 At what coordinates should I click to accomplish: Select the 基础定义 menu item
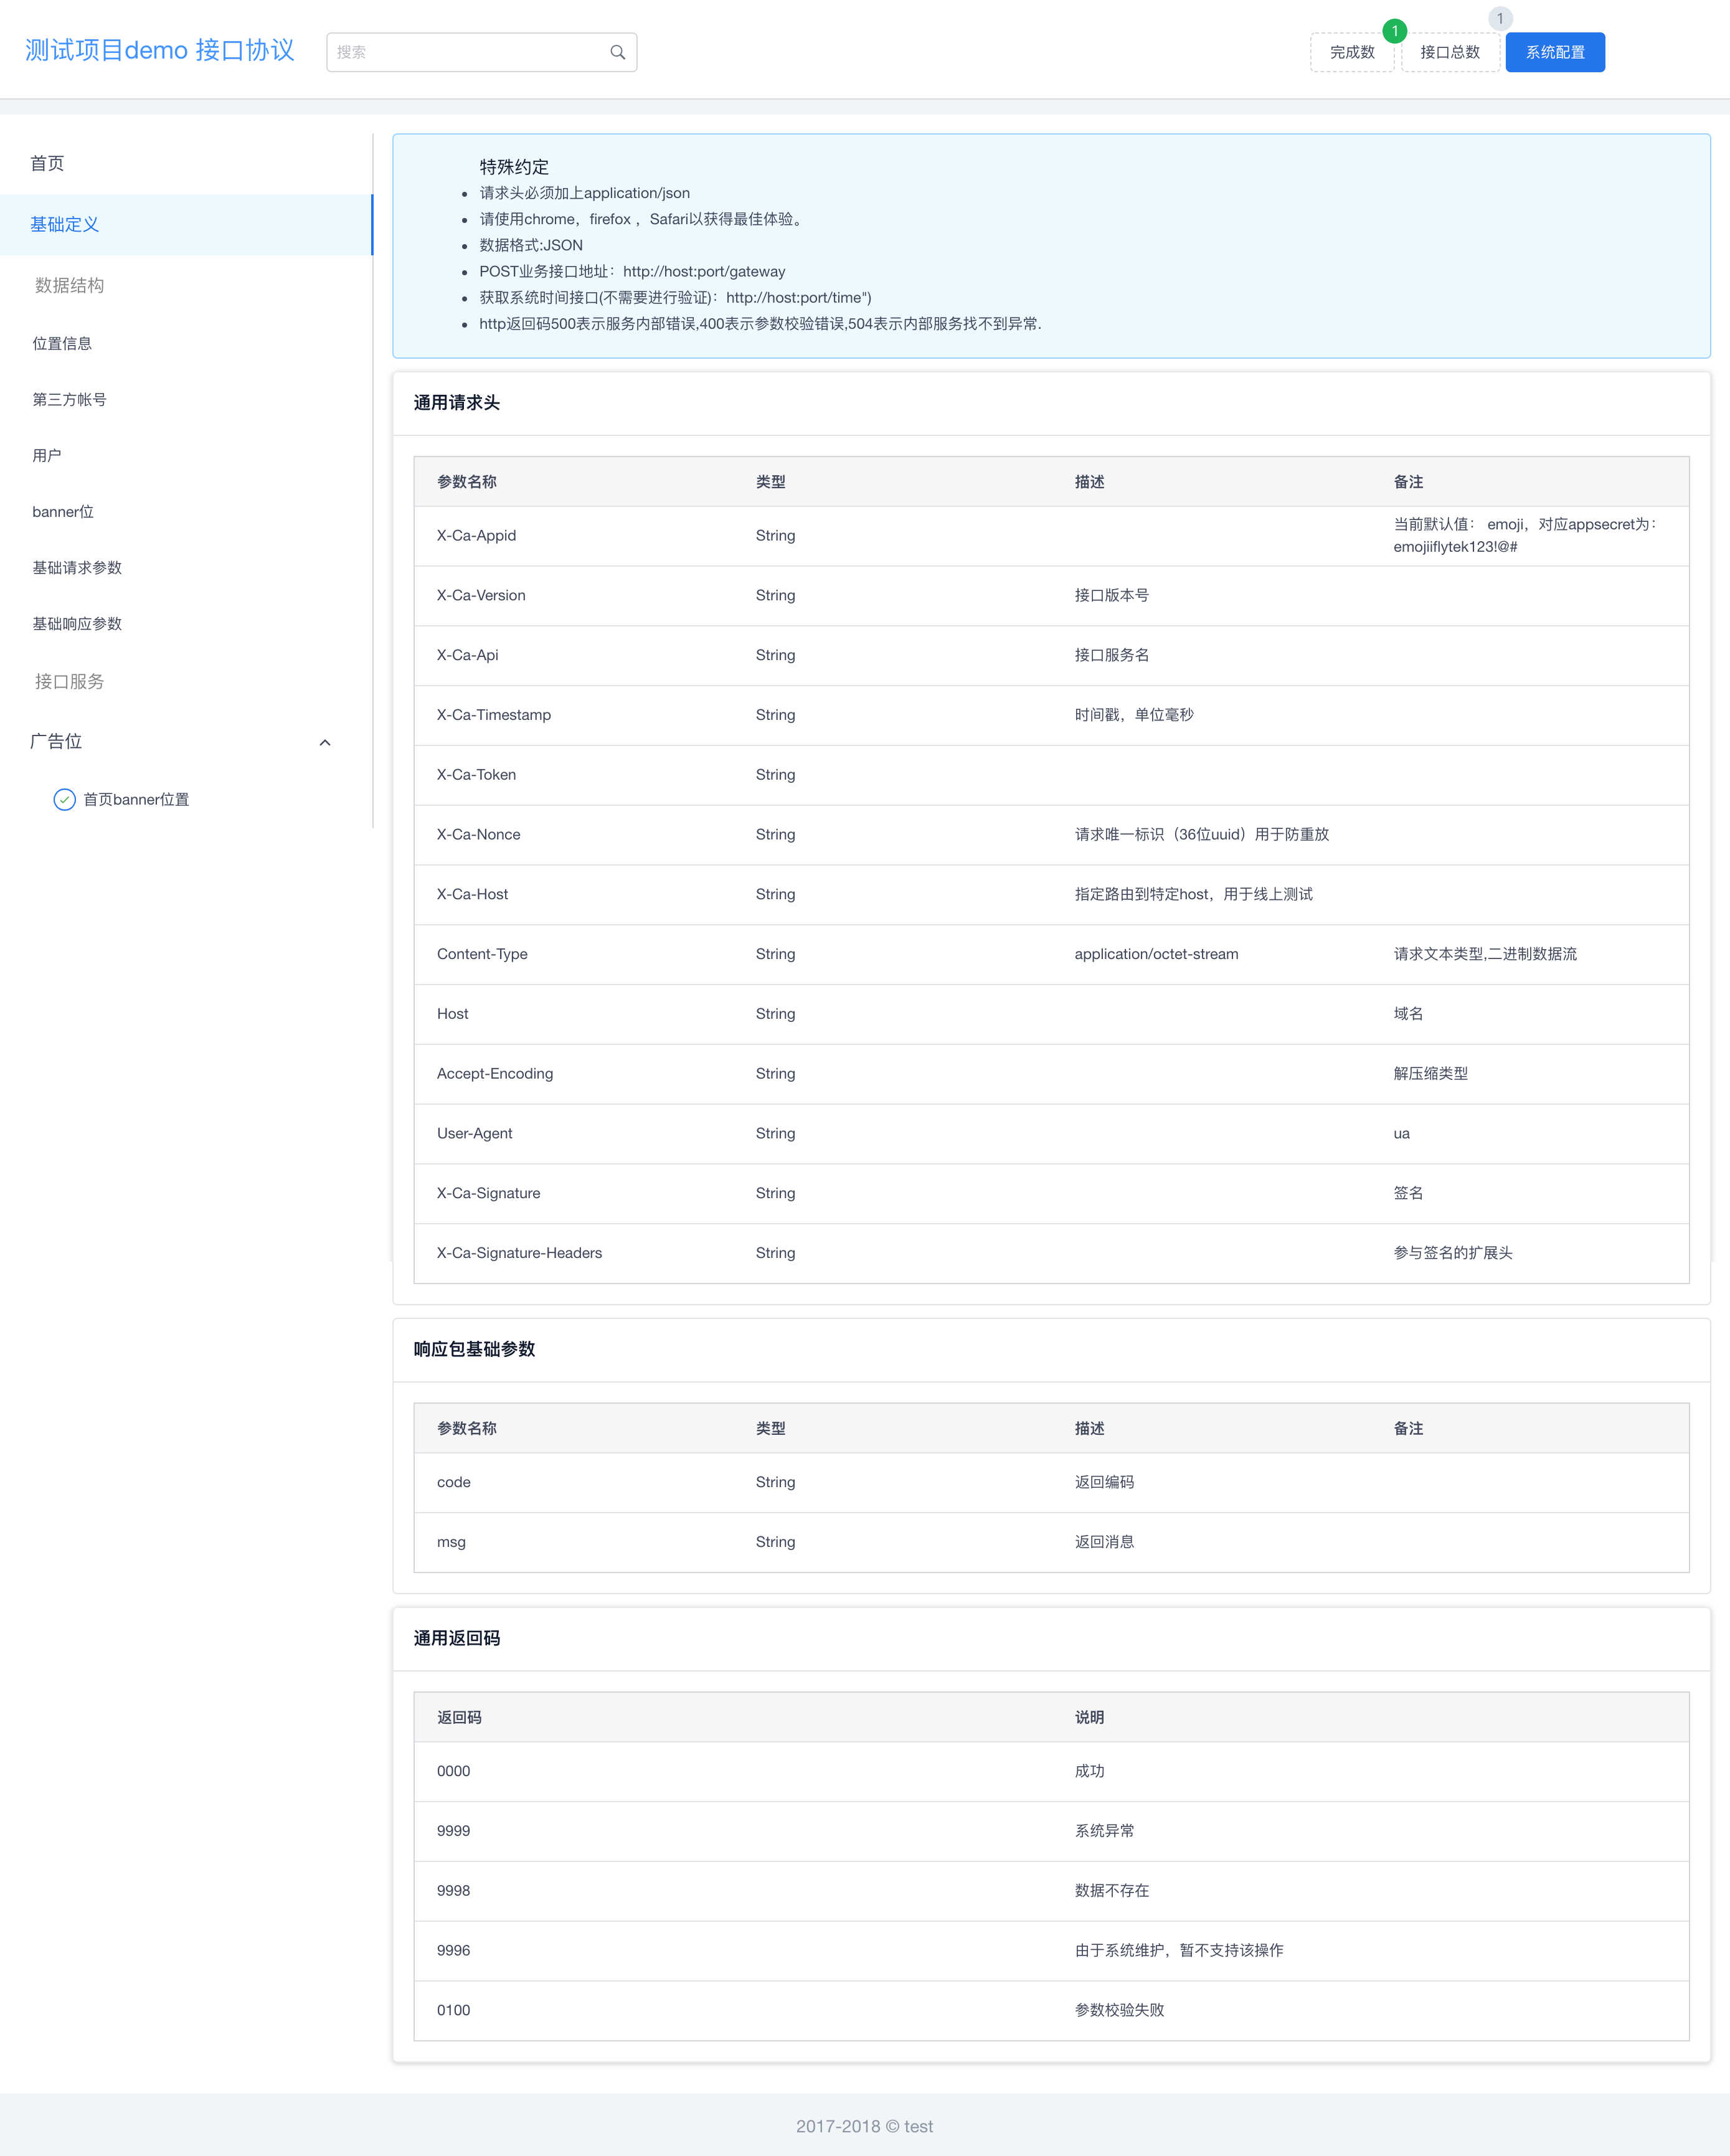point(65,224)
